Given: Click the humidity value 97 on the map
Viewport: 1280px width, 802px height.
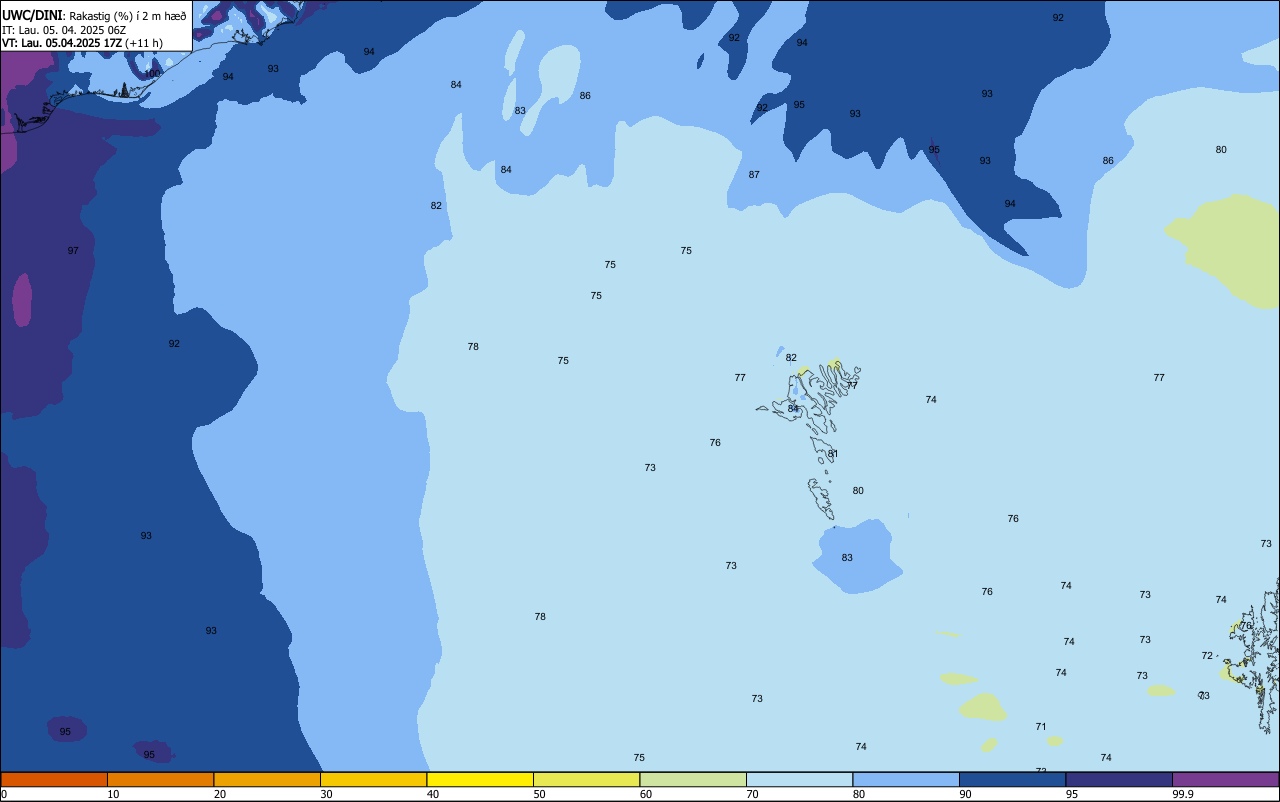Looking at the screenshot, I should (73, 250).
